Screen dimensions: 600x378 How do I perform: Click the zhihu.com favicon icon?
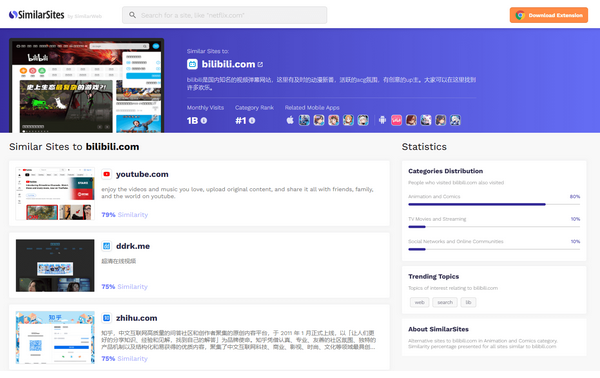click(x=107, y=318)
